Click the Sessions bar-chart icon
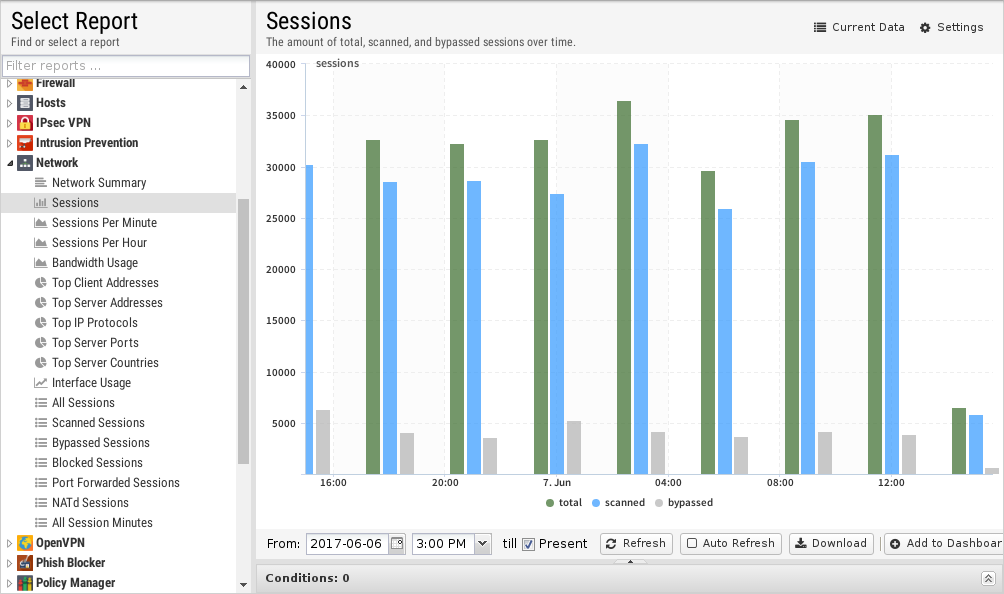The width and height of the screenshot is (1004, 594). 40,203
